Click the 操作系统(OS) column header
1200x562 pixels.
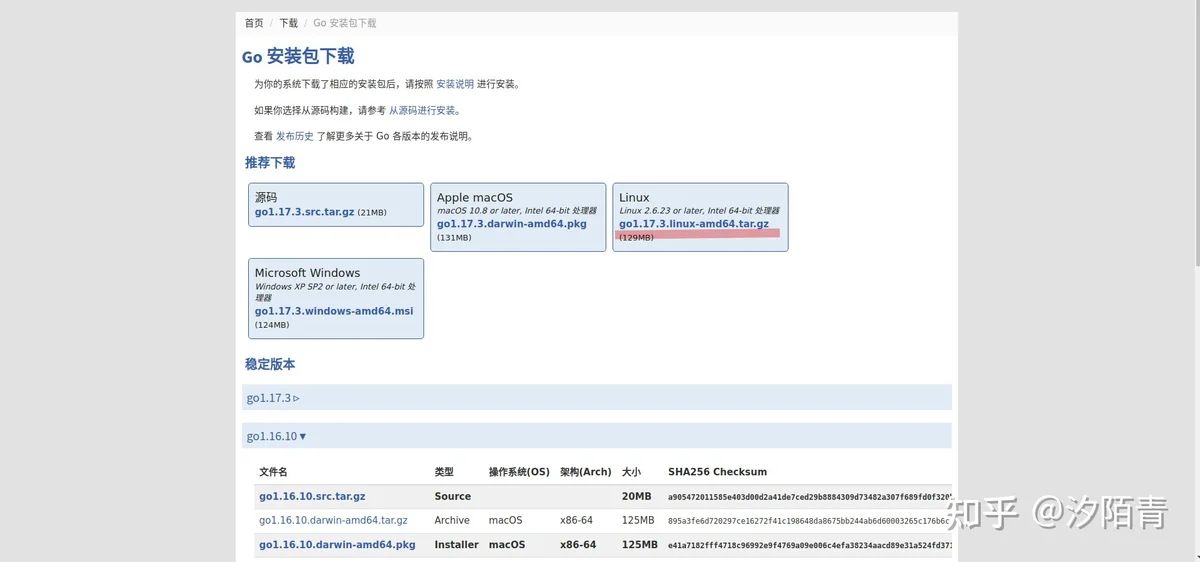coord(519,472)
